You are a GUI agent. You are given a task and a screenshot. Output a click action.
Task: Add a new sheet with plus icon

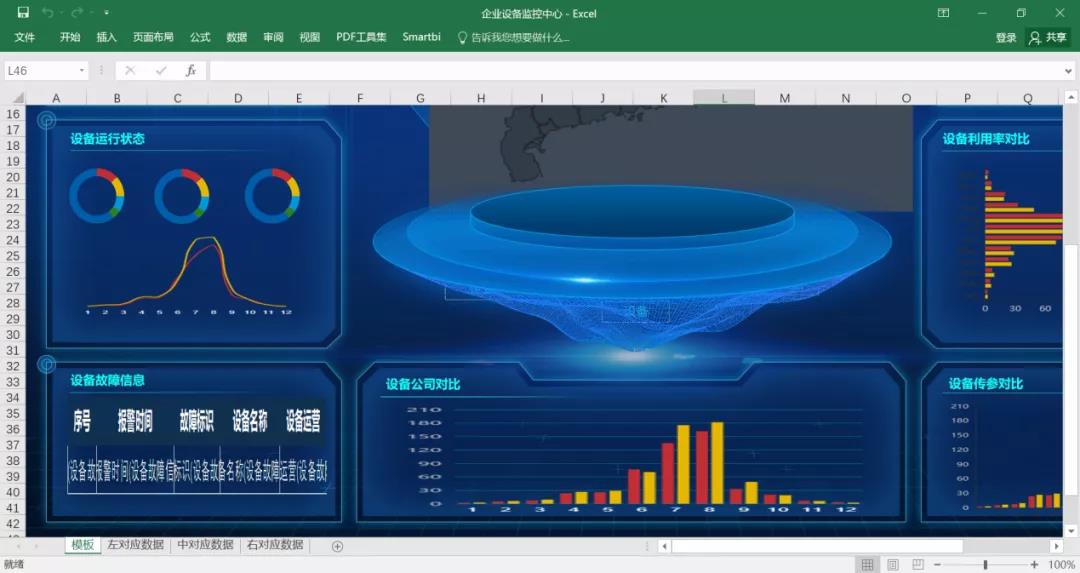tap(337, 546)
